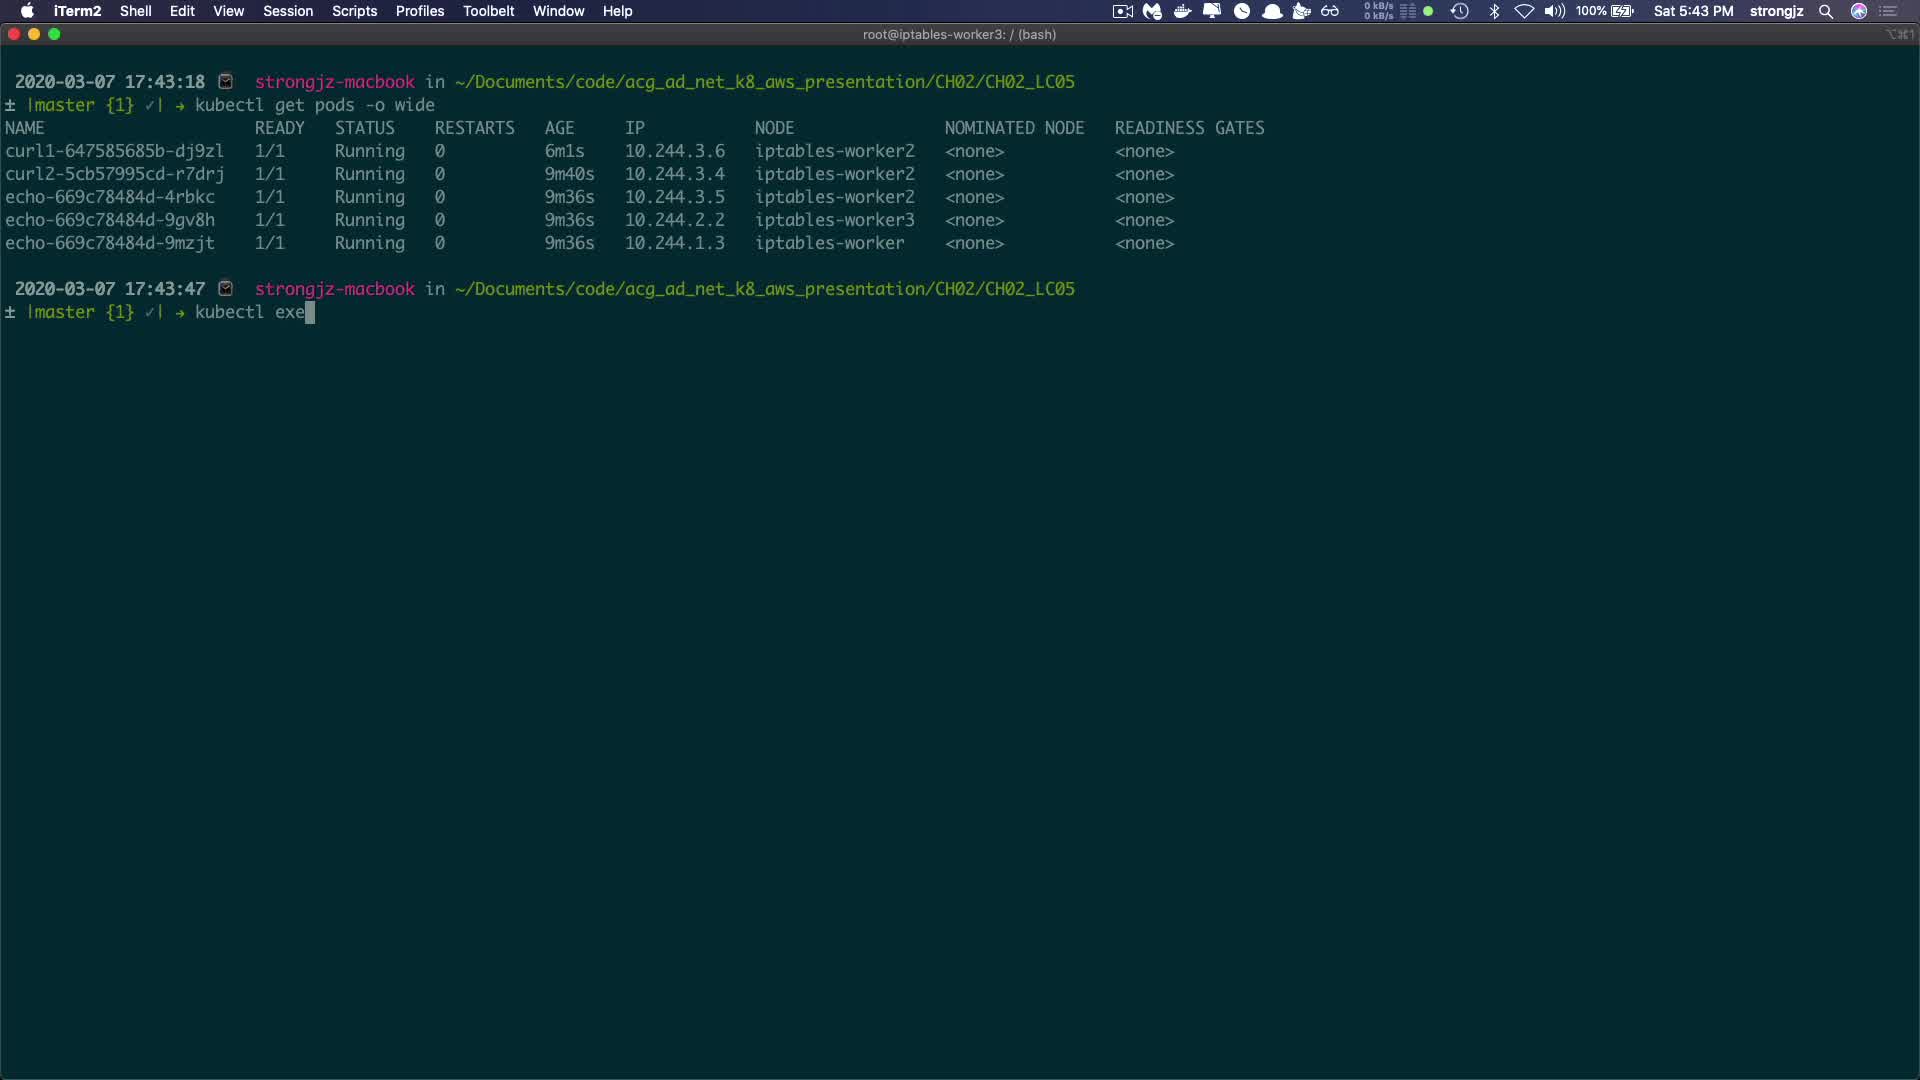Open the Toolbelt menu

point(488,11)
